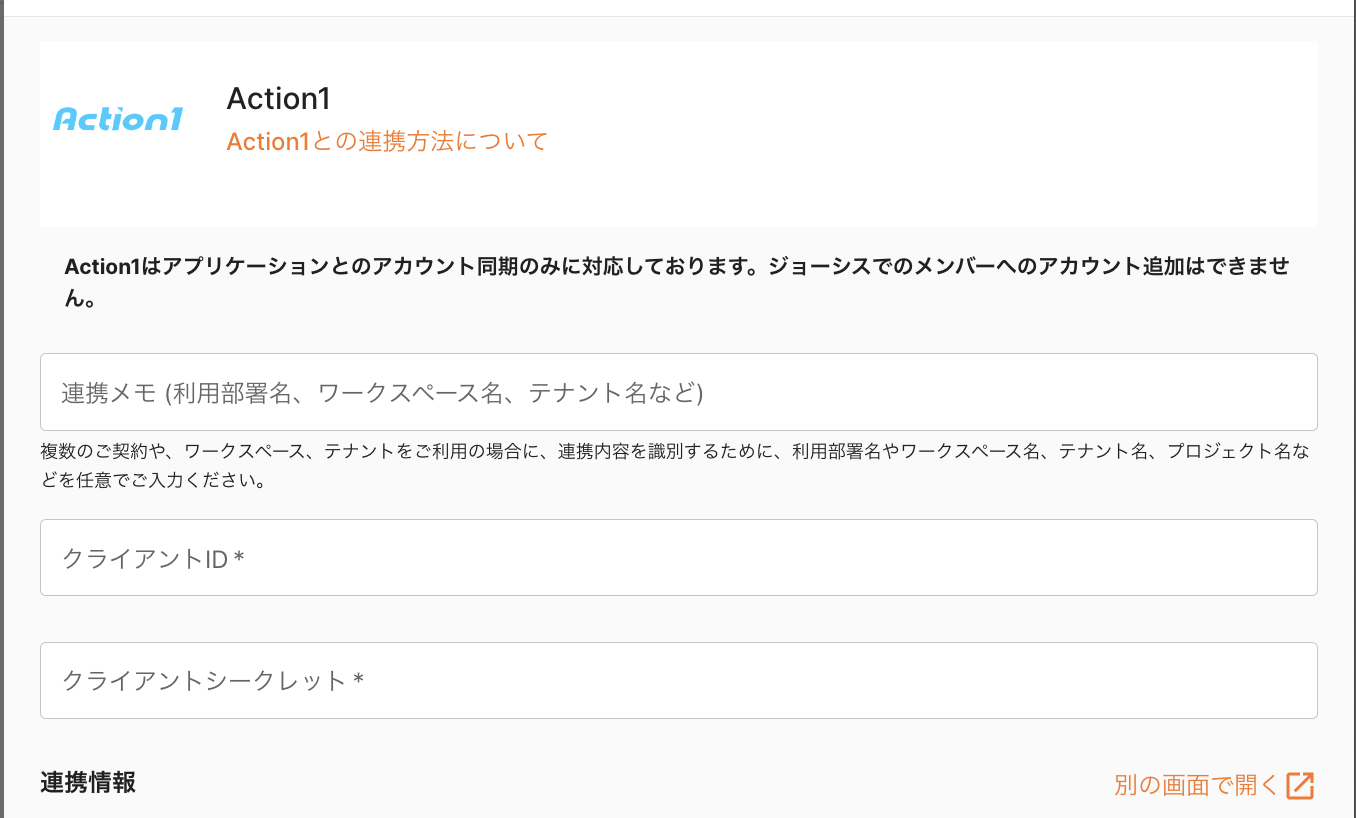This screenshot has height=818, width=1356.
Task: Click the final ん。 of the bold notice
Action: (x=80, y=299)
